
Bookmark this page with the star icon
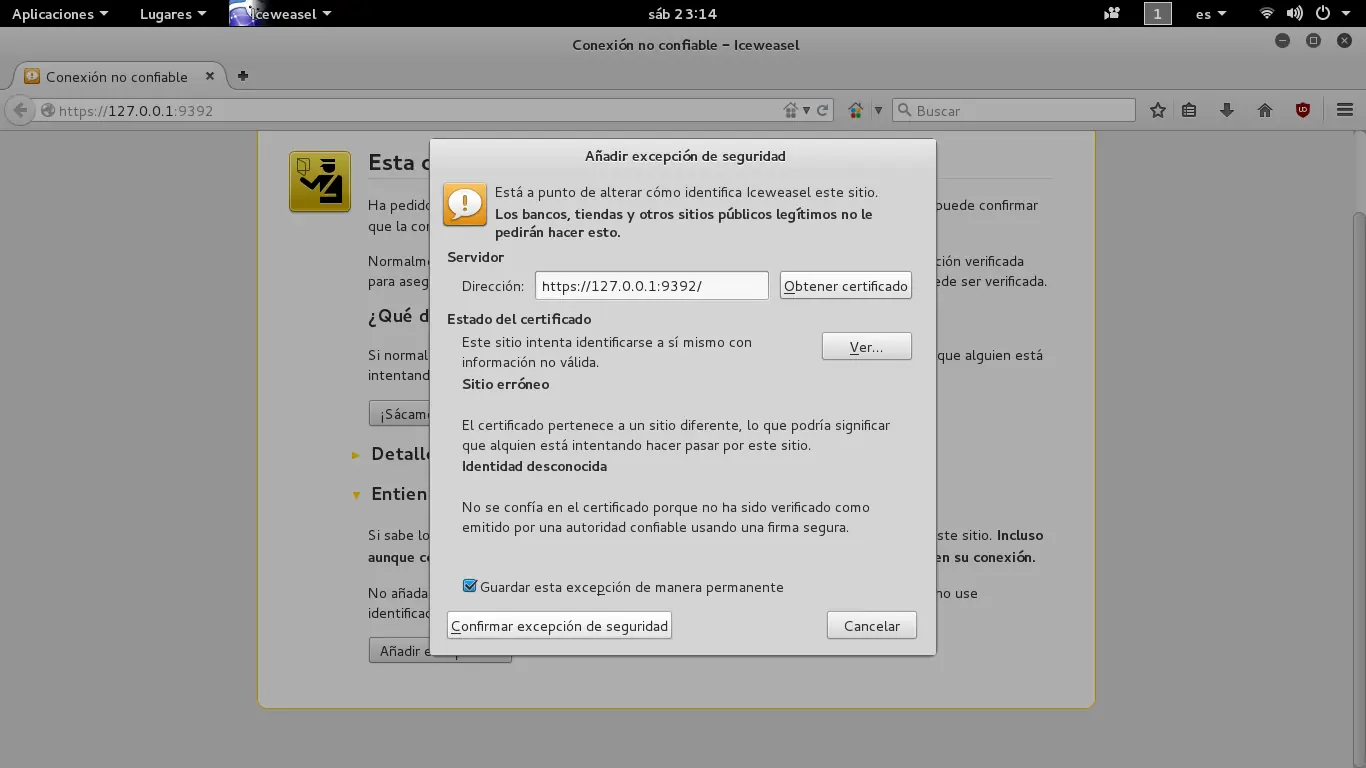coord(1158,111)
